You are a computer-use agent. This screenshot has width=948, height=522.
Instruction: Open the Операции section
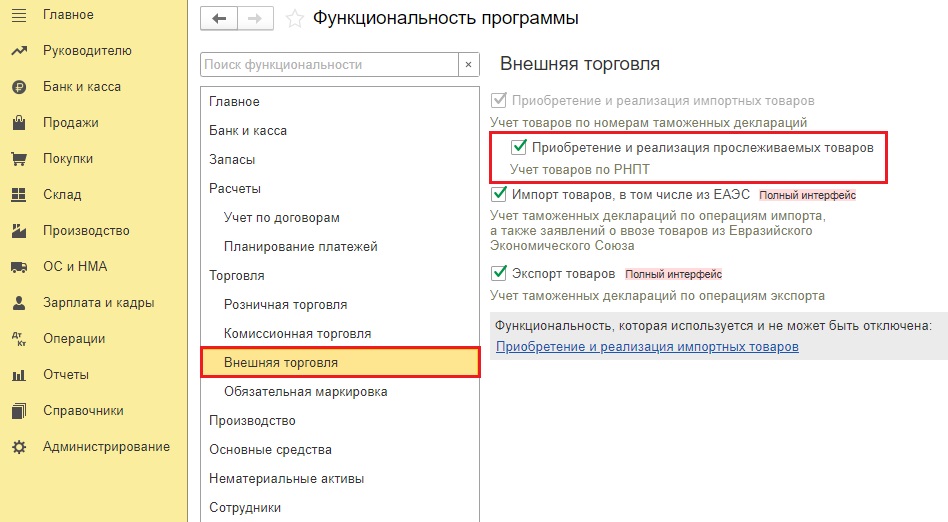click(74, 339)
